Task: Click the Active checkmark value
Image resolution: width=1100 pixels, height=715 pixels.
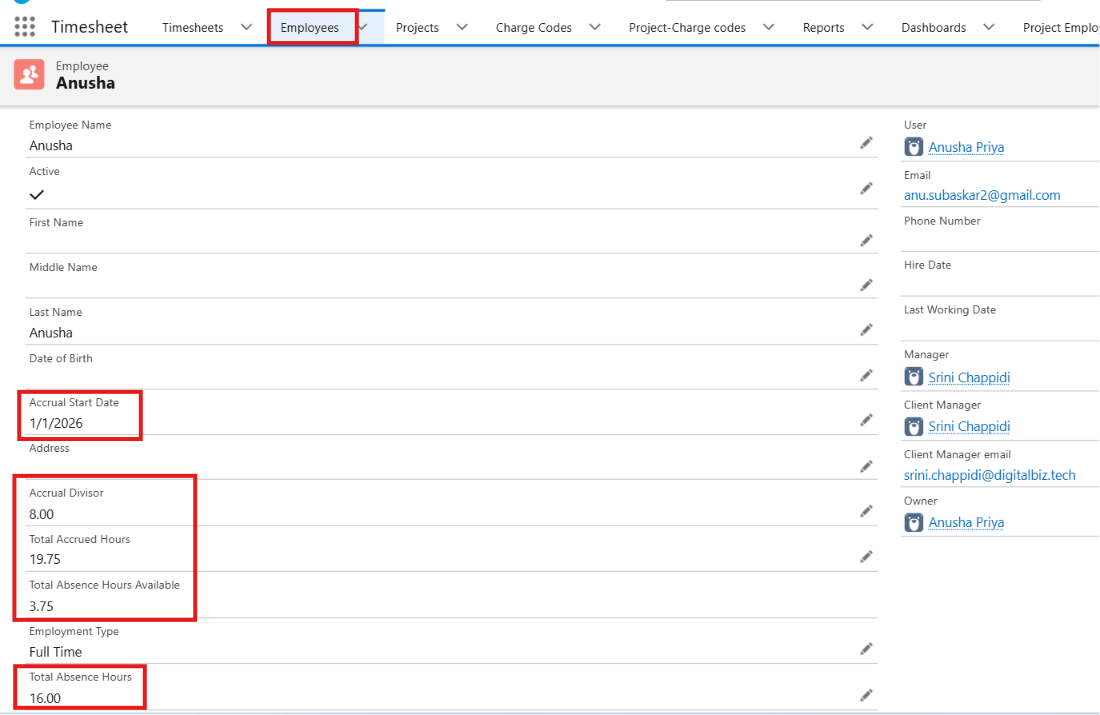Action: click(36, 194)
